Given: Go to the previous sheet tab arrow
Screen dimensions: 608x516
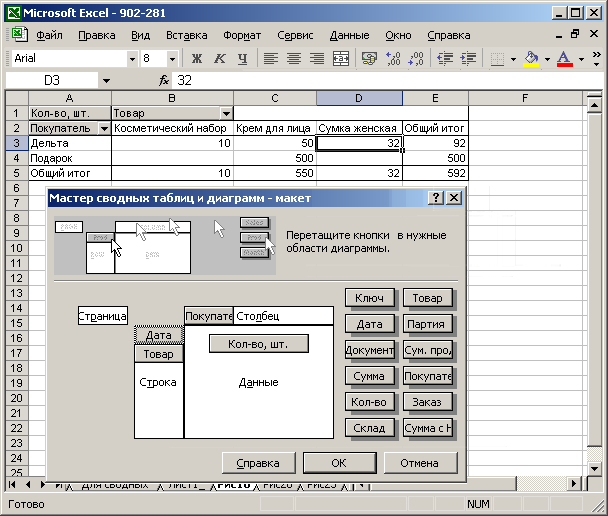Looking at the screenshot, I should point(28,484).
